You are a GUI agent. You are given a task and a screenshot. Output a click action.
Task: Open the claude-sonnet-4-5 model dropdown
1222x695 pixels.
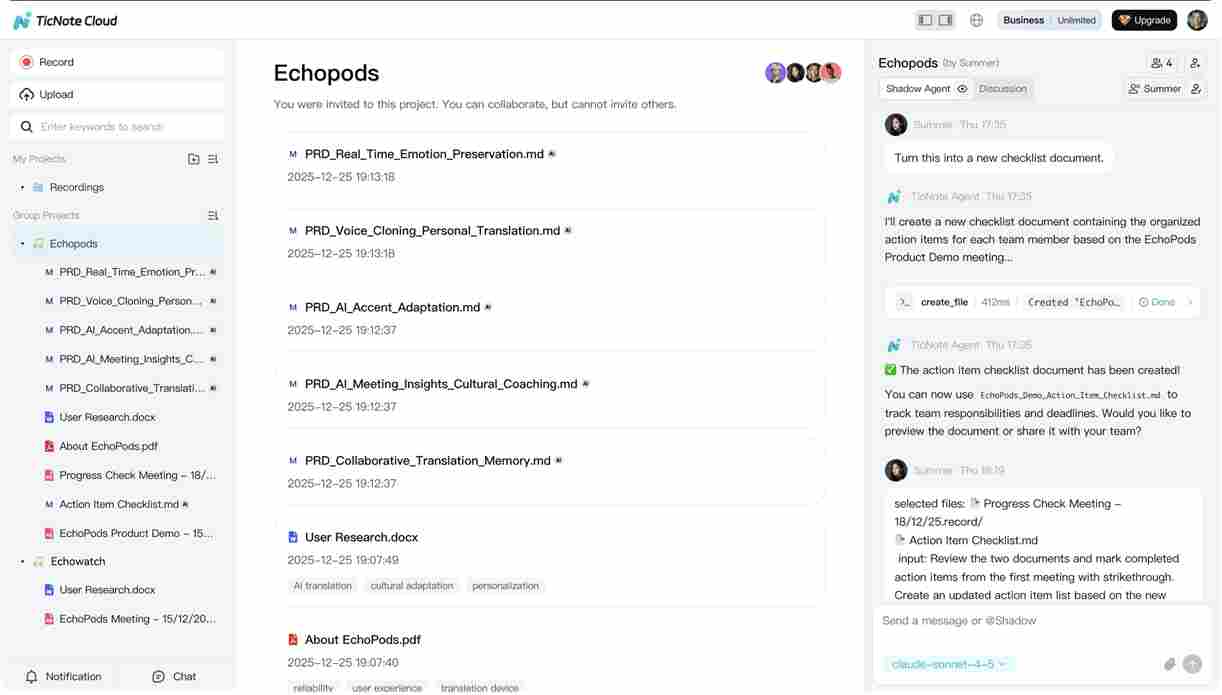click(947, 663)
